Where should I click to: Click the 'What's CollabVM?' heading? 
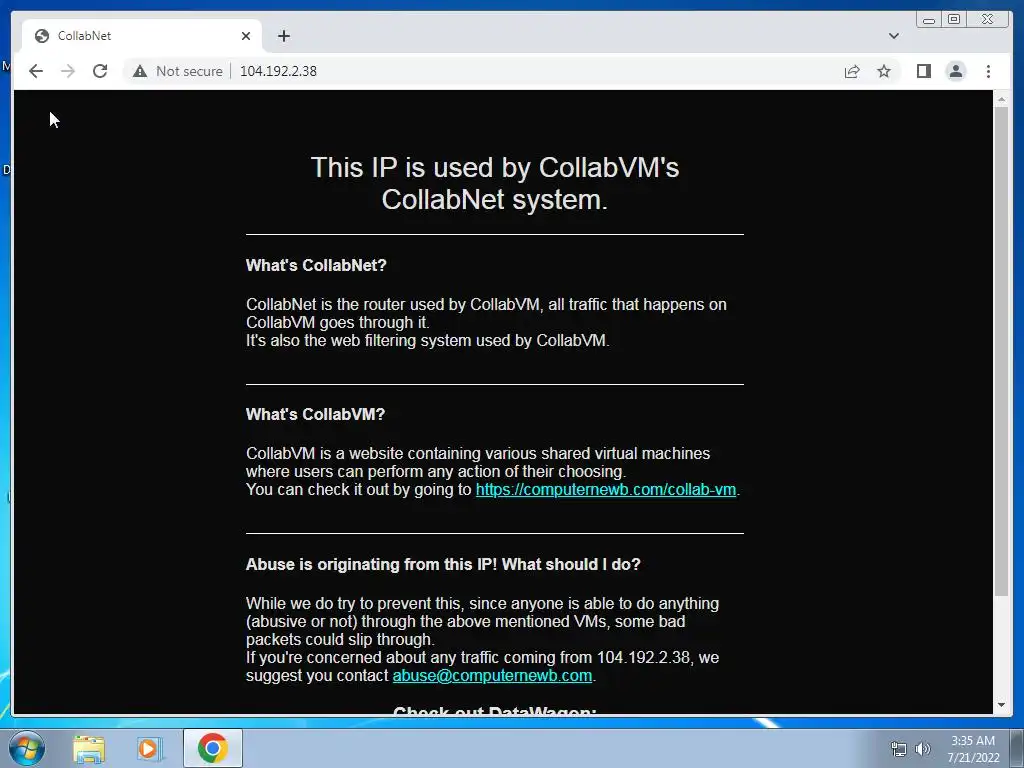315,414
